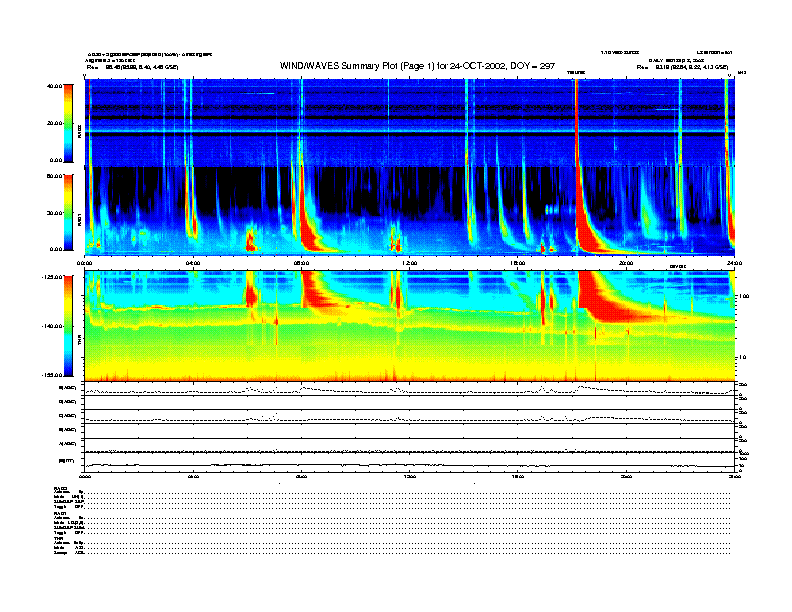Click the 100 frequency label right of TNR

tap(745, 296)
